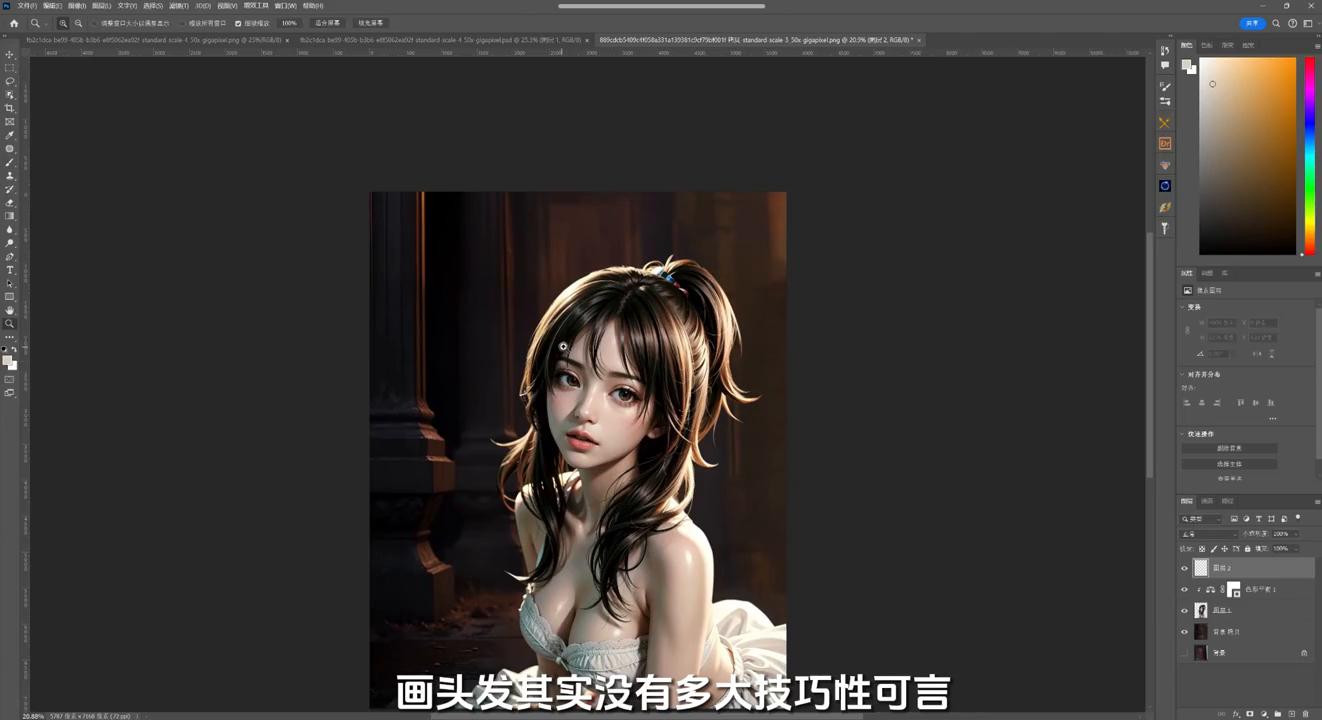Screen dimensions: 1322x720
Task: Switch to the 通道 channels tab
Action: pyautogui.click(x=1210, y=500)
